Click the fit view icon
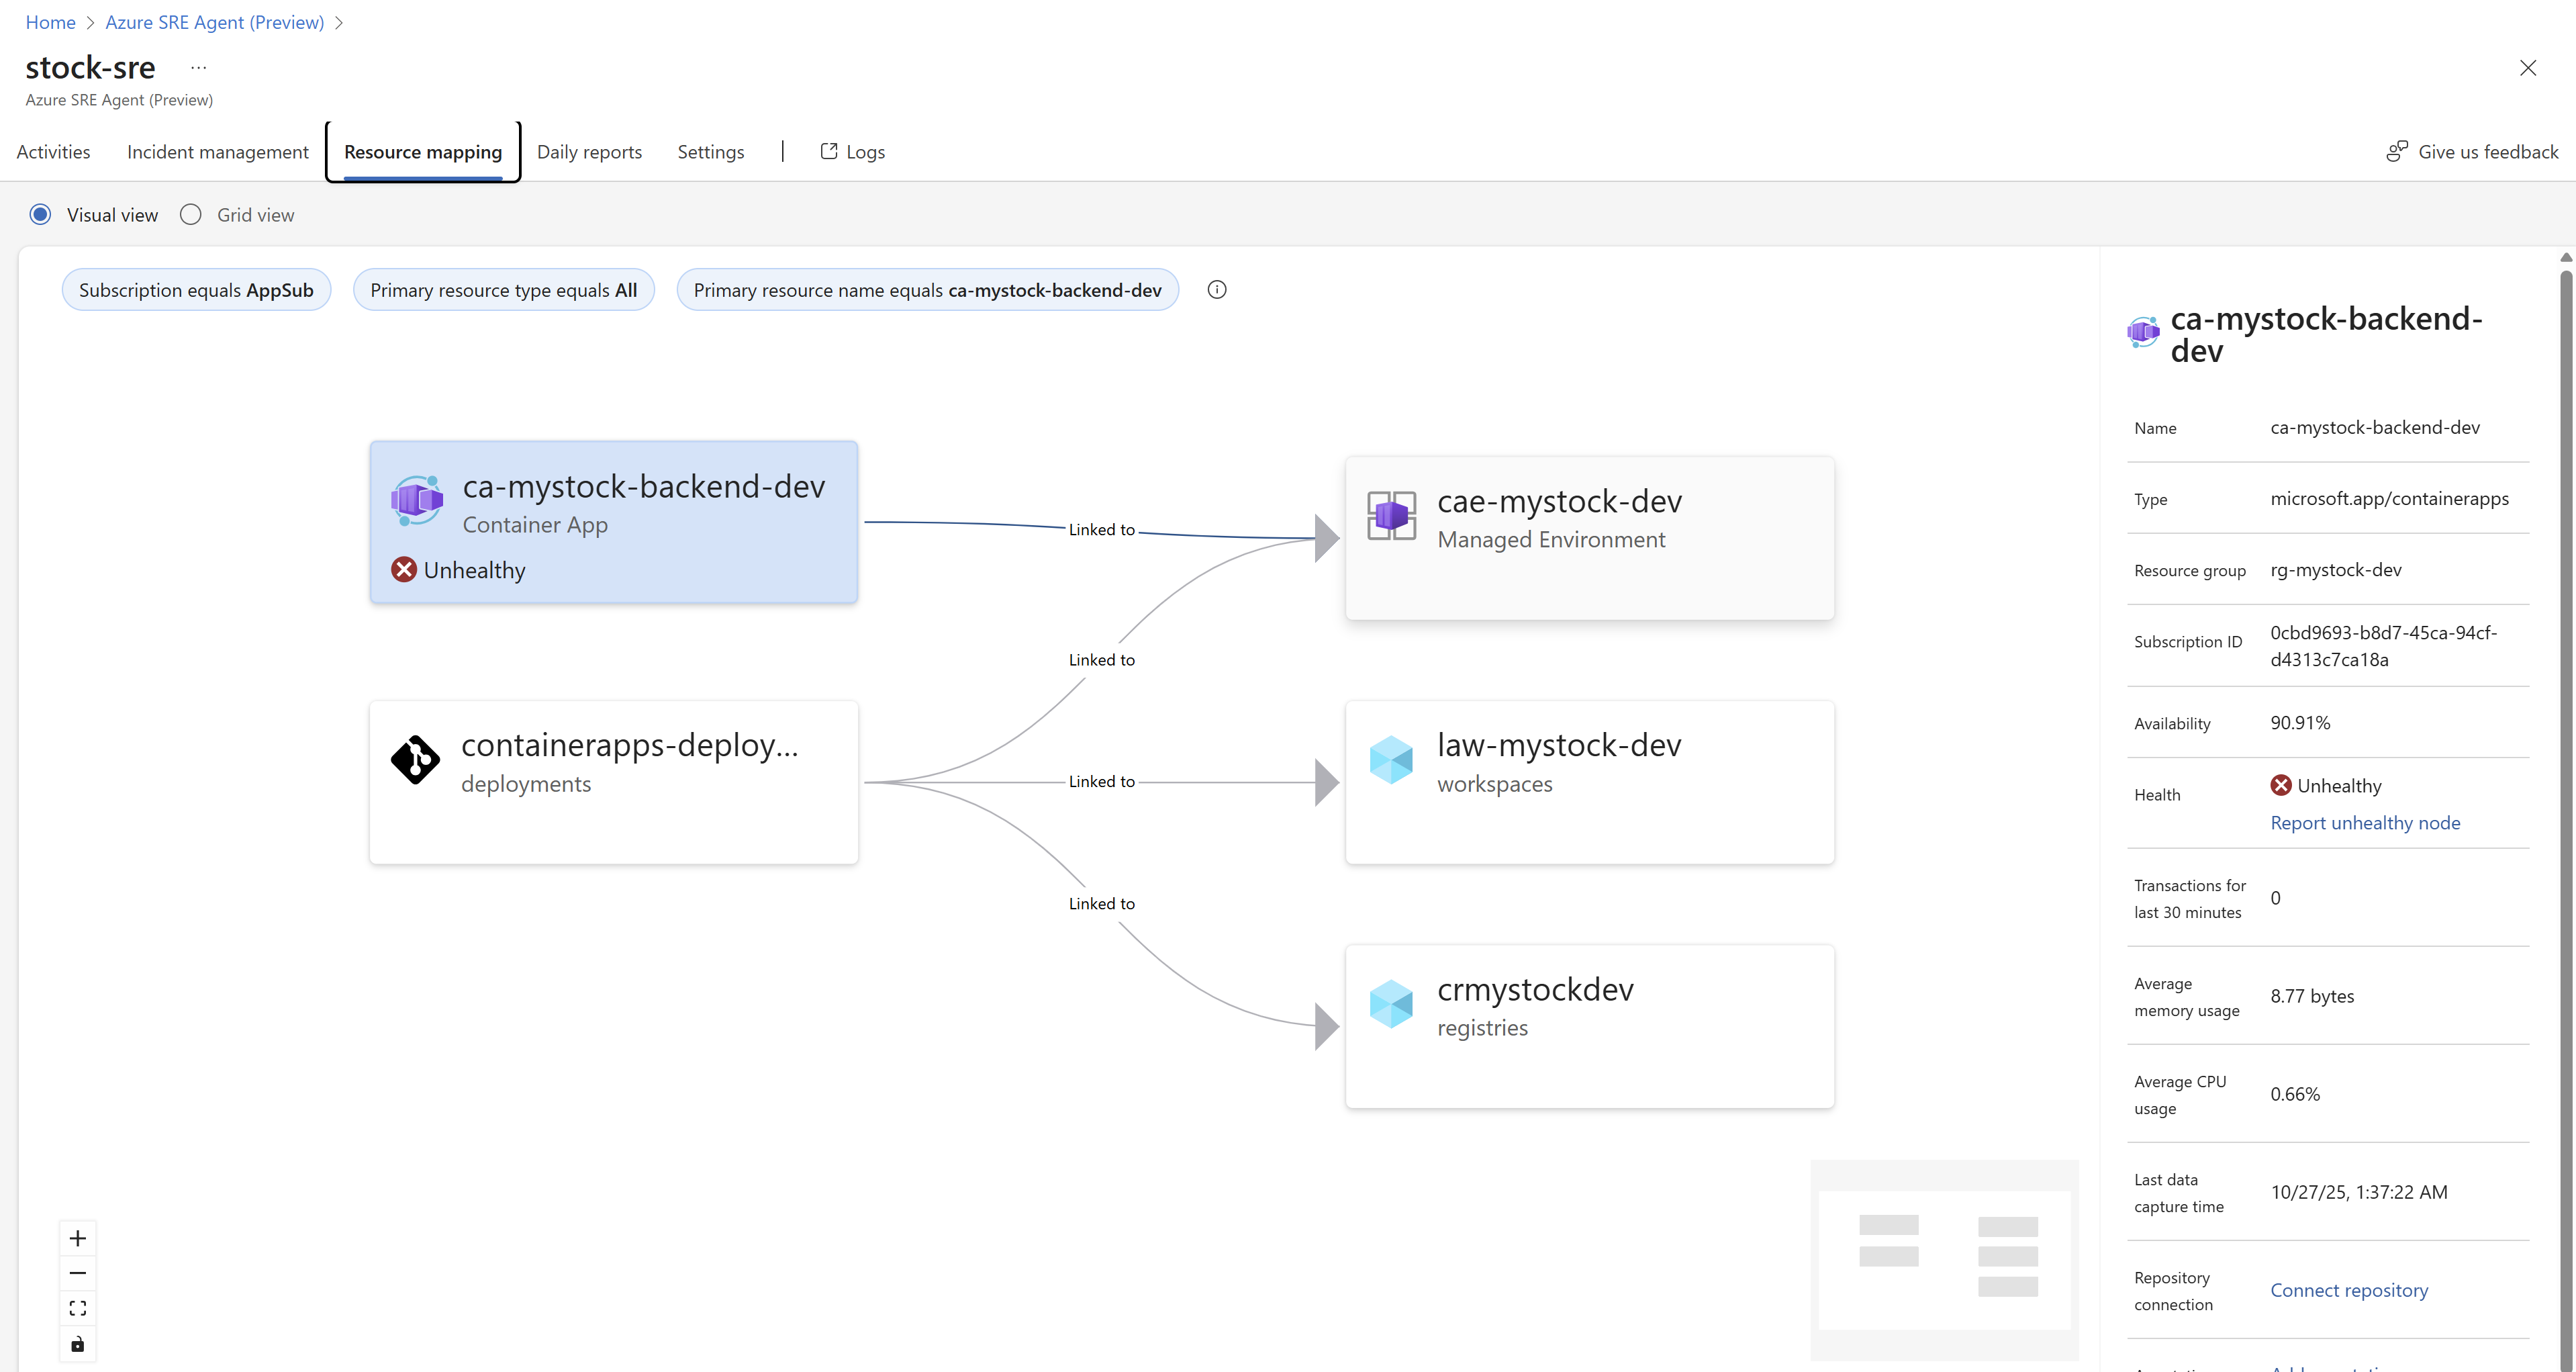Image resolution: width=2576 pixels, height=1372 pixels. 78,1308
